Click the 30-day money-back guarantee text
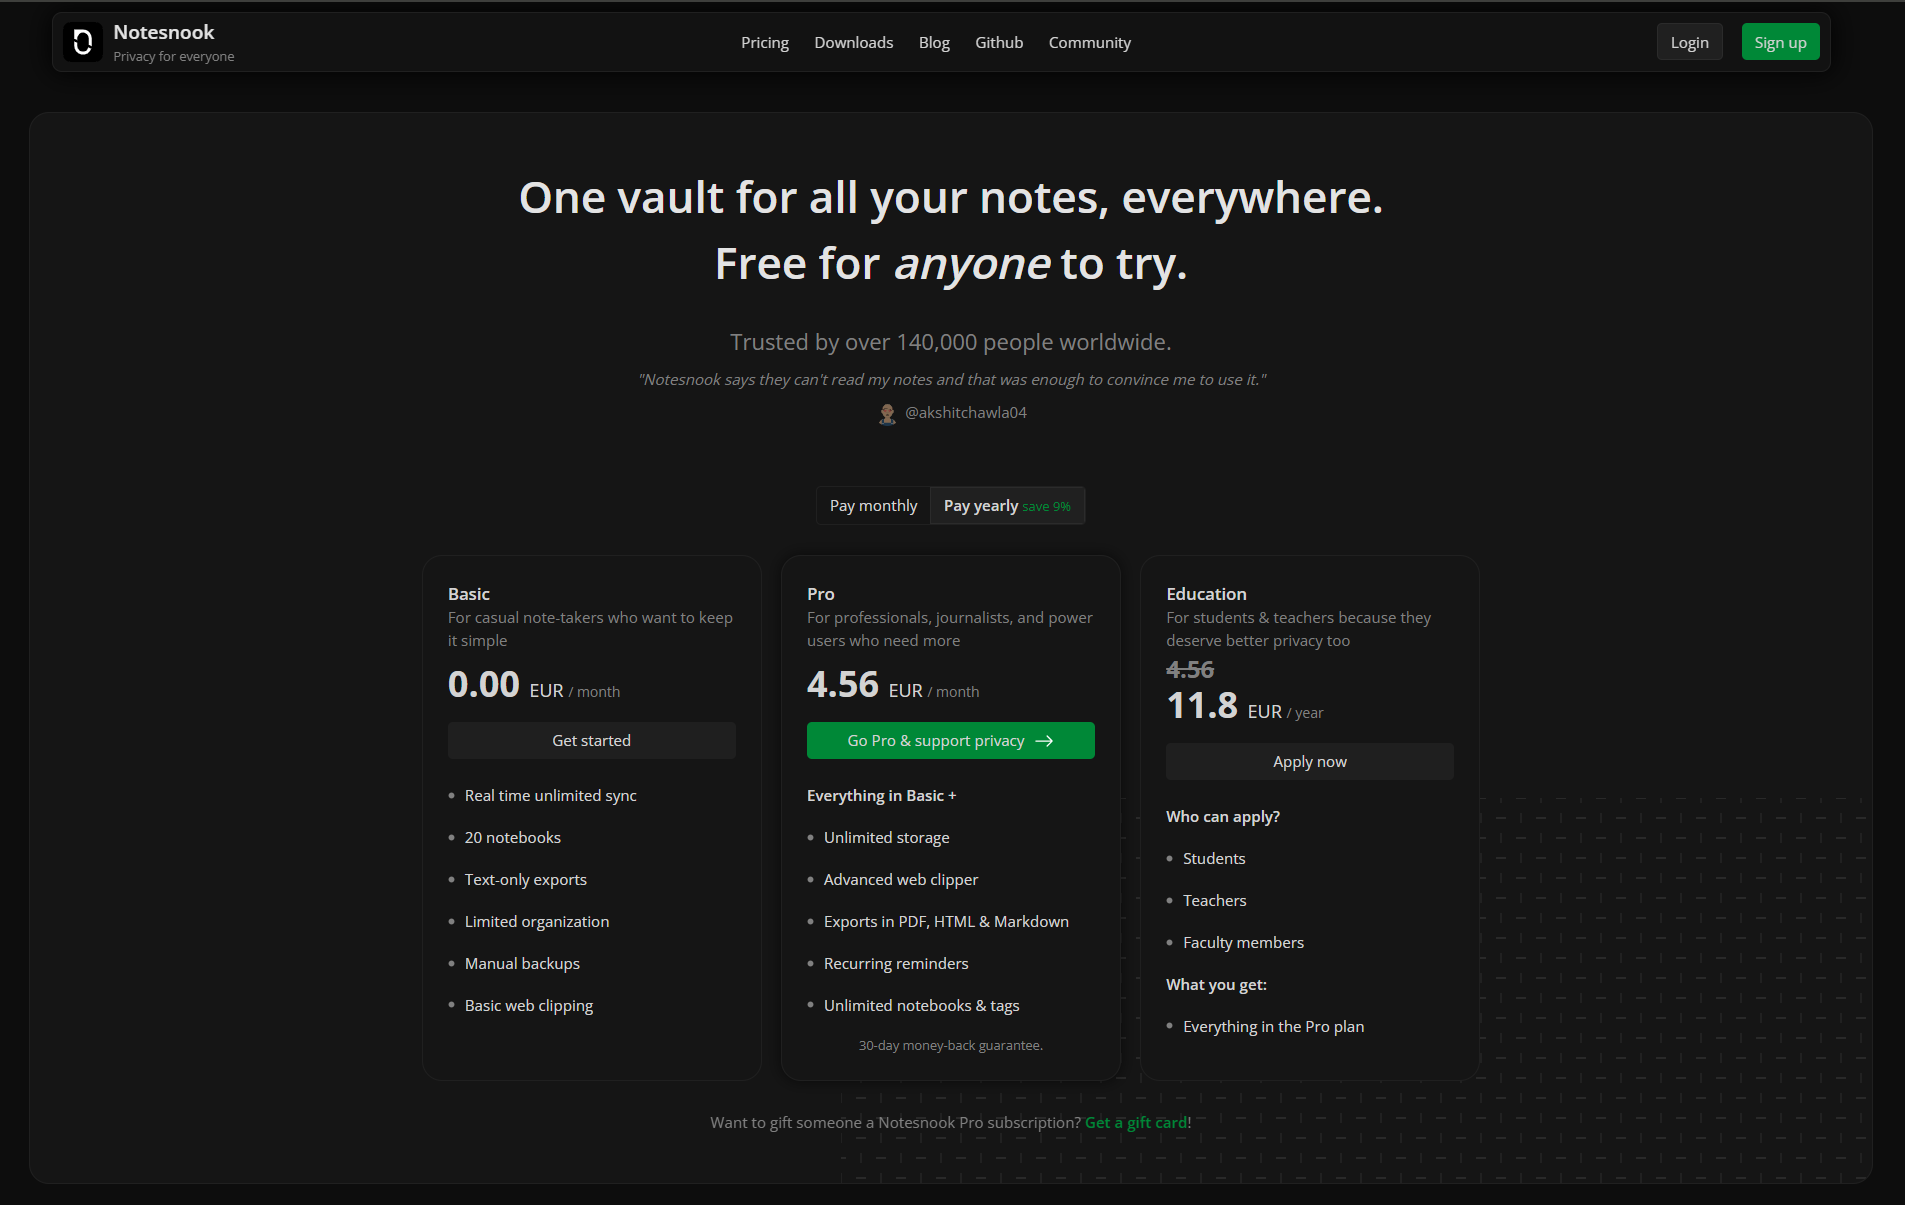The image size is (1905, 1205). tap(950, 1046)
